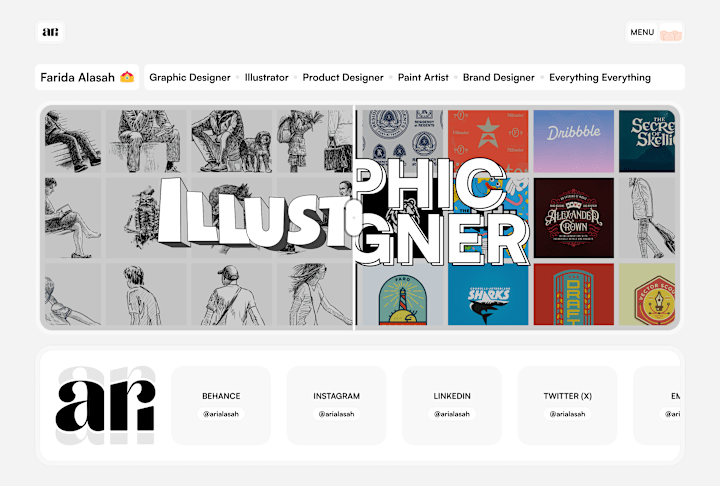The width and height of the screenshot is (720, 486).
Task: Click the house emoji next to Farida Alasah
Action: (x=127, y=77)
